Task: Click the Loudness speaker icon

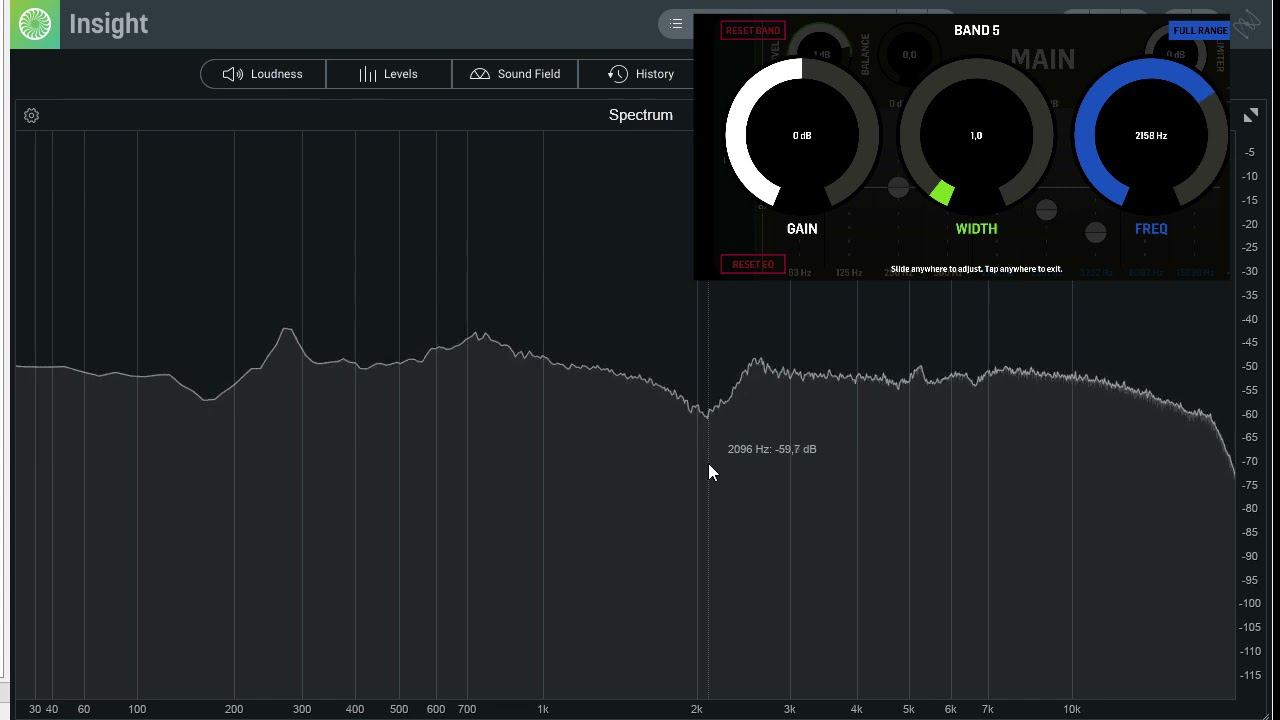Action: pos(233,74)
